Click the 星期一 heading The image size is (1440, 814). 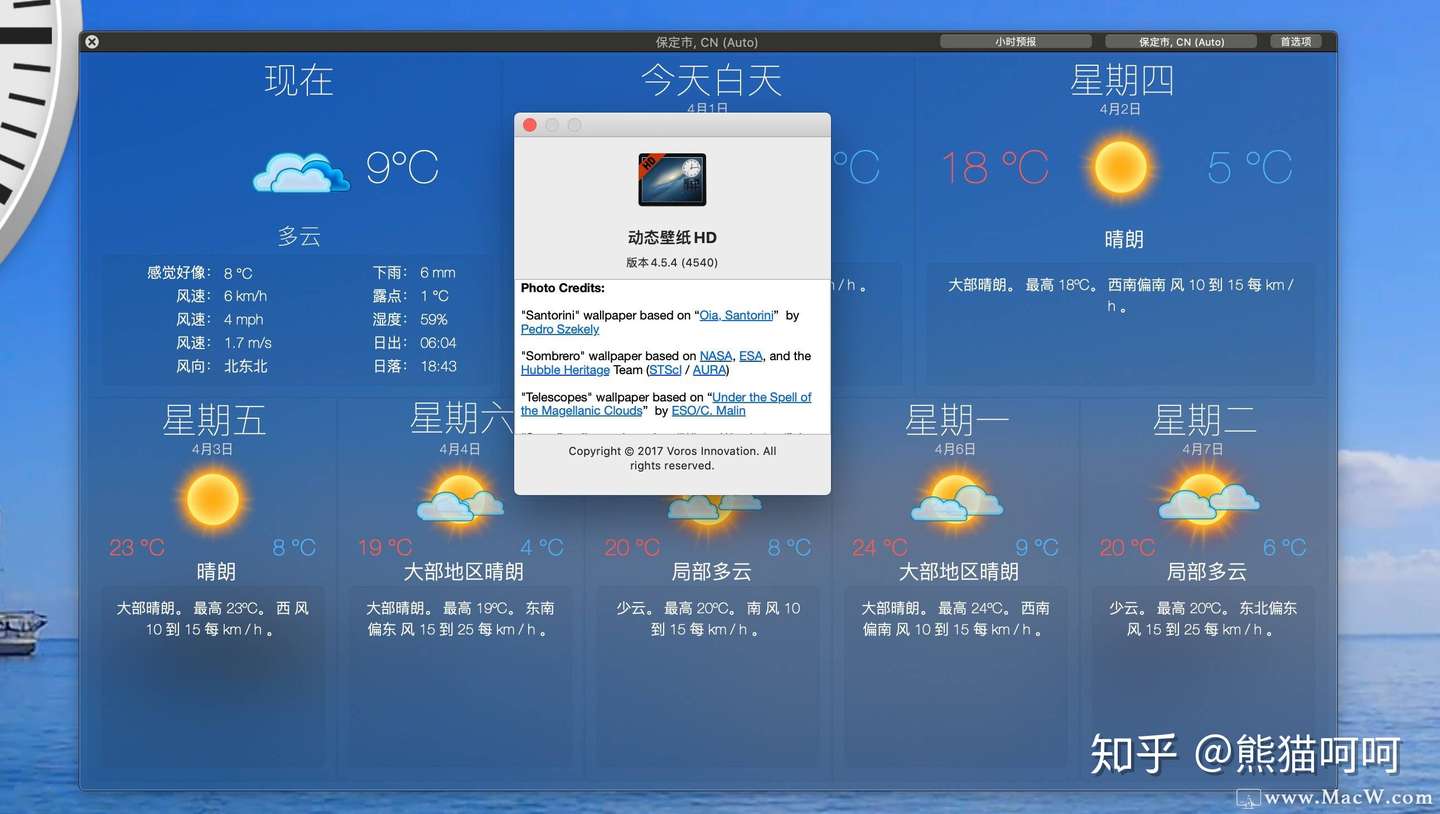957,420
